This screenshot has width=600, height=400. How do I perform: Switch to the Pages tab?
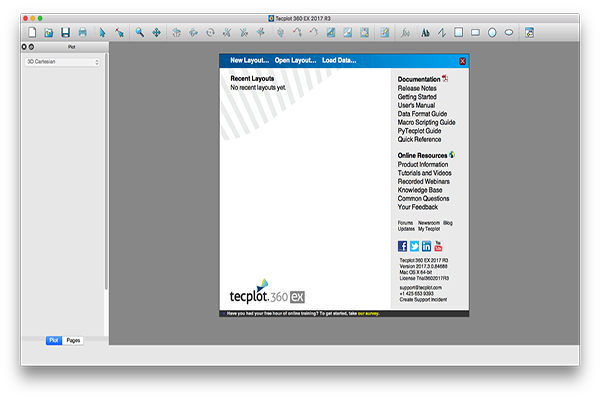click(x=73, y=340)
